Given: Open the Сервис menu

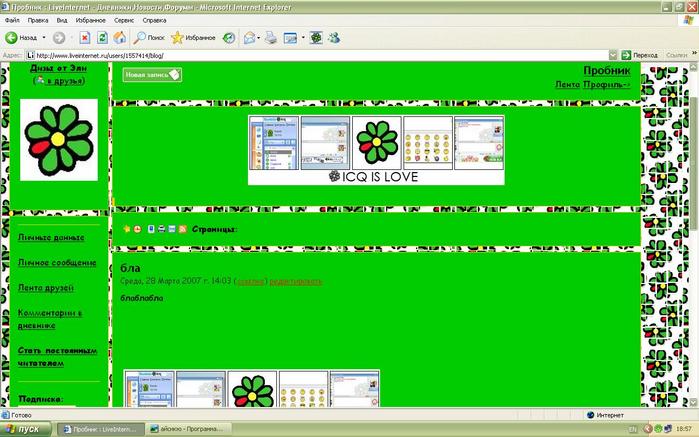Looking at the screenshot, I should point(124,21).
